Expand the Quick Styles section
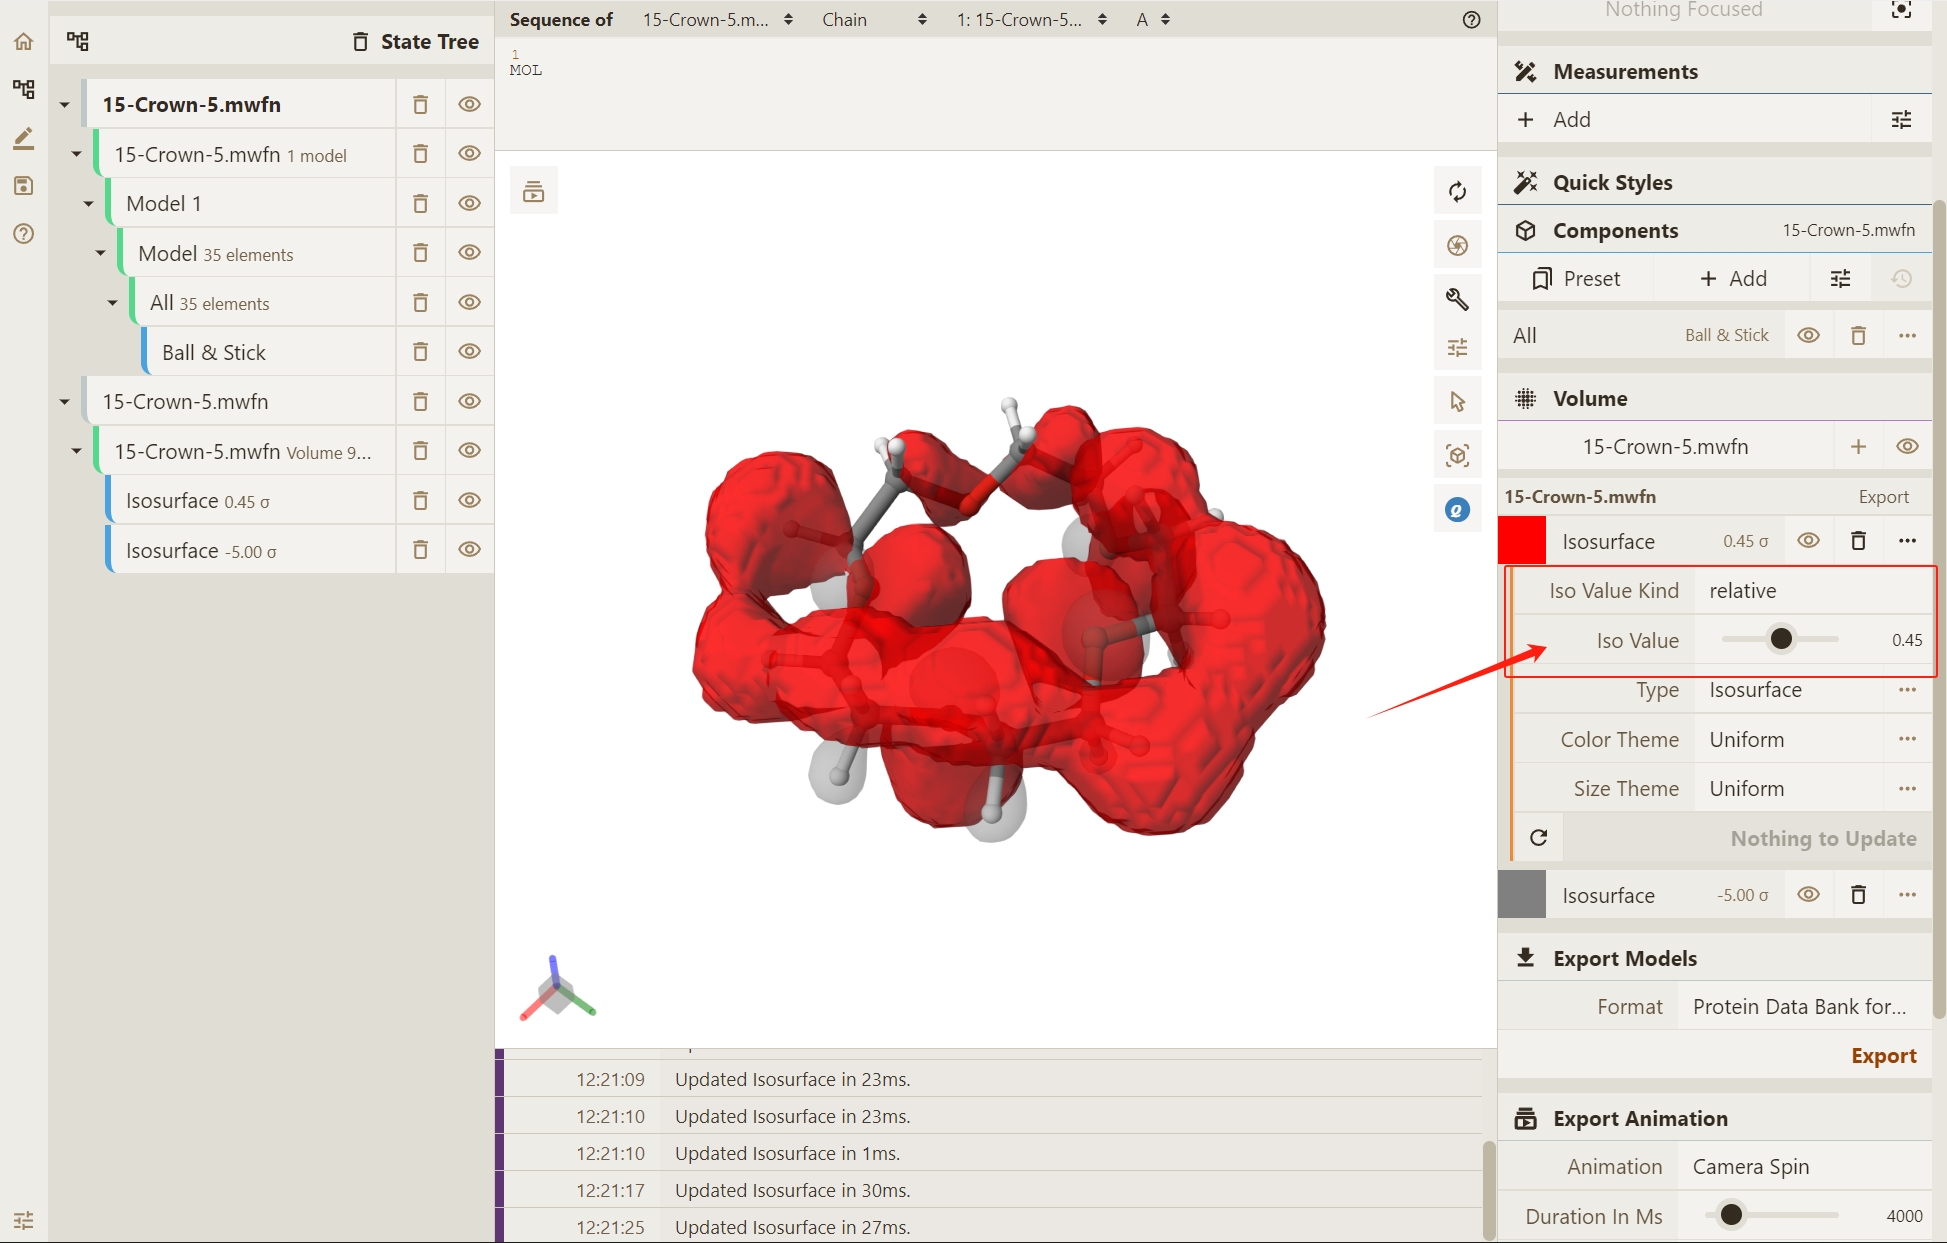The height and width of the screenshot is (1243, 1947). click(1612, 183)
